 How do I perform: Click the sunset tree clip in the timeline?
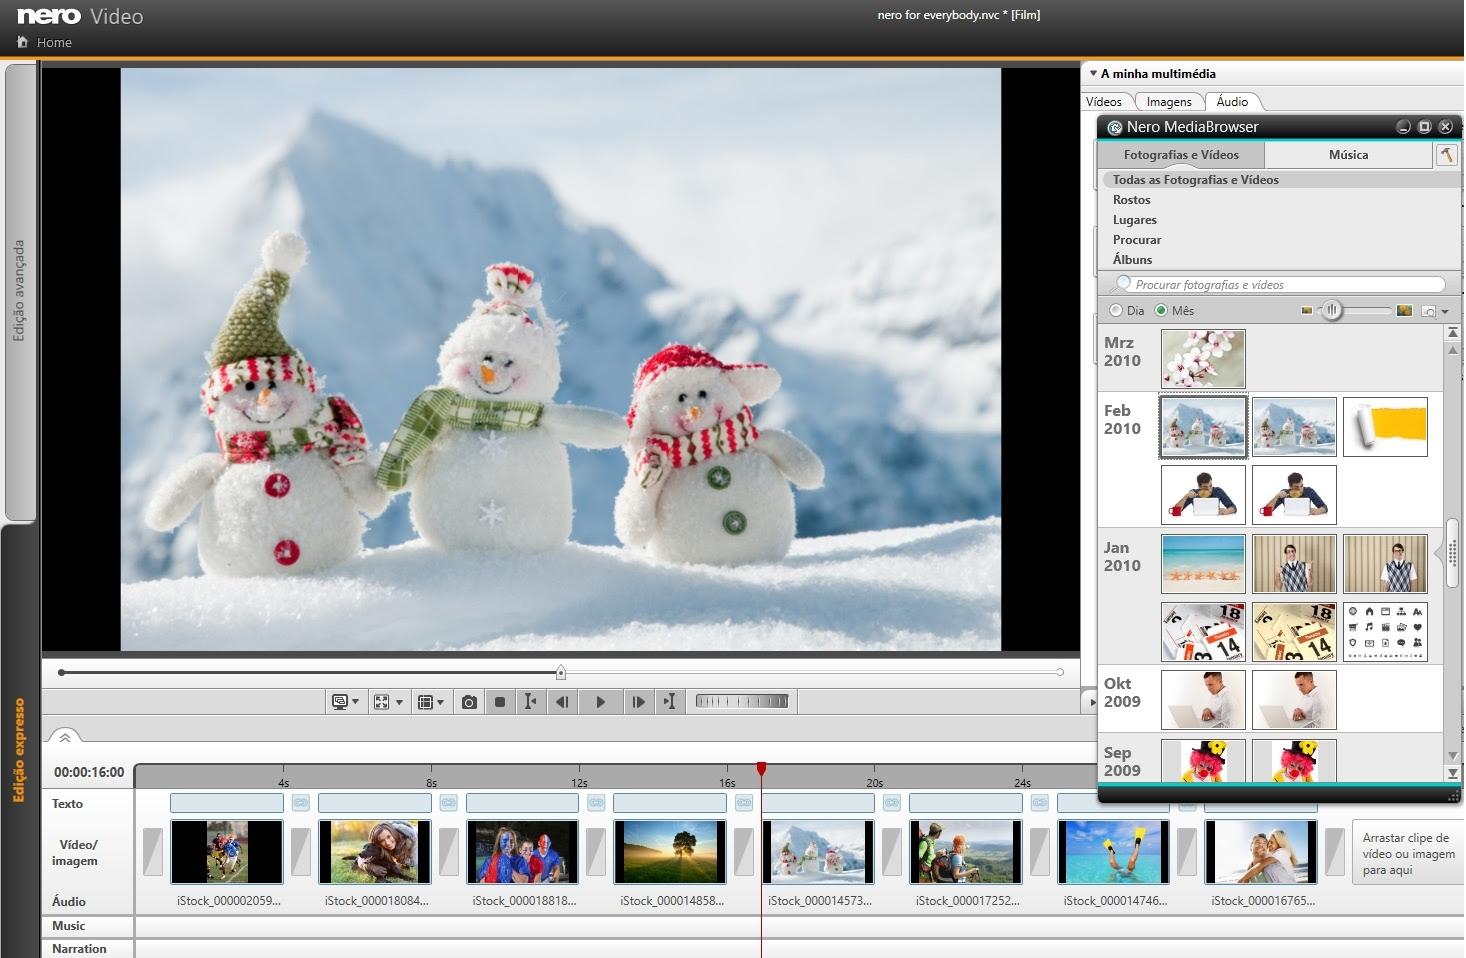[x=670, y=852]
